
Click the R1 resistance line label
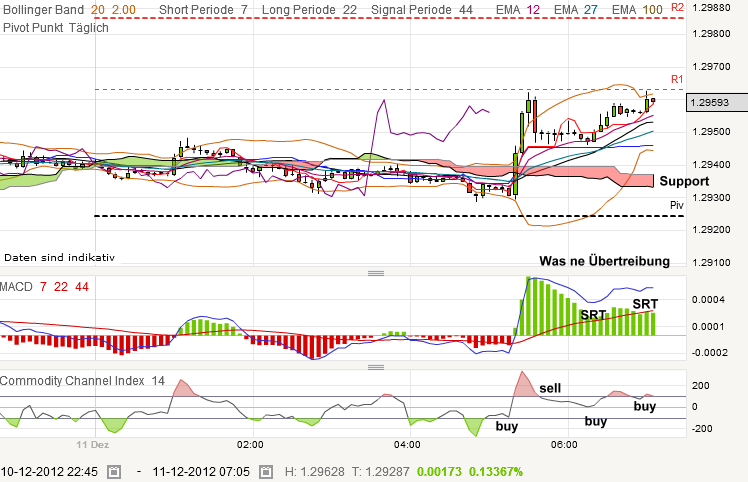click(x=677, y=79)
